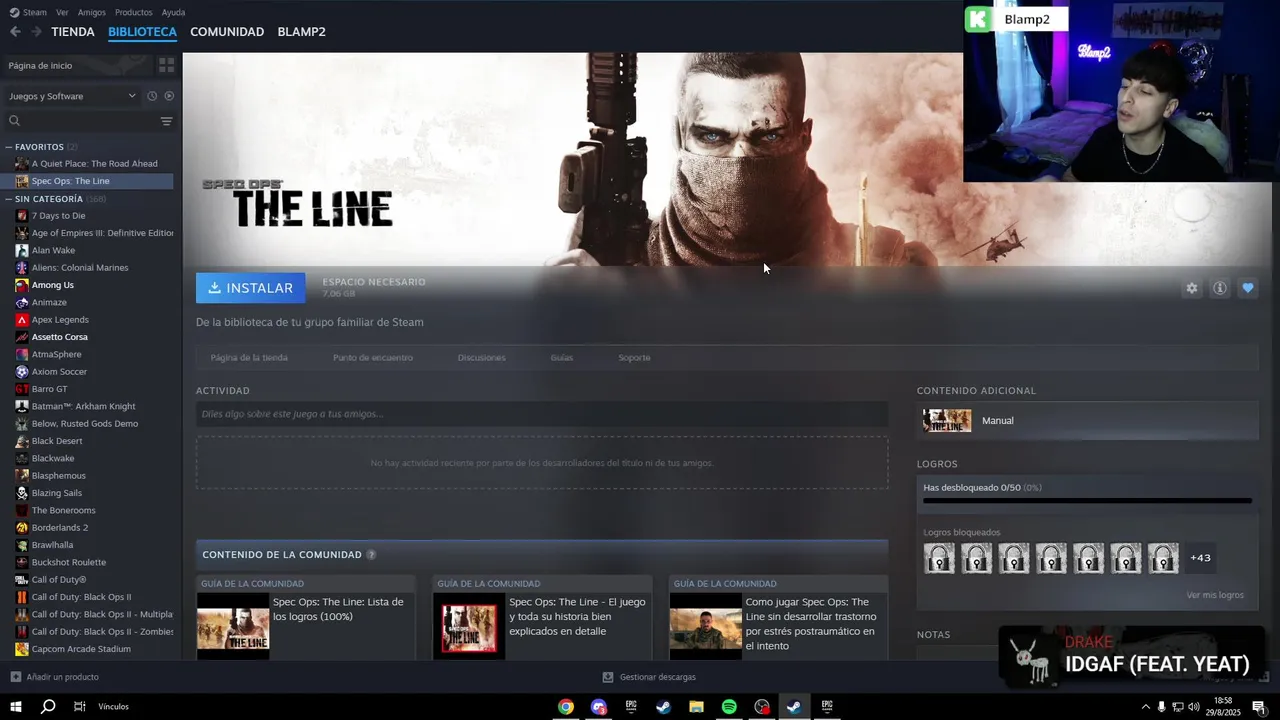Viewport: 1280px width, 720px height.
Task: Open the Ayuda menu
Action: tap(173, 12)
